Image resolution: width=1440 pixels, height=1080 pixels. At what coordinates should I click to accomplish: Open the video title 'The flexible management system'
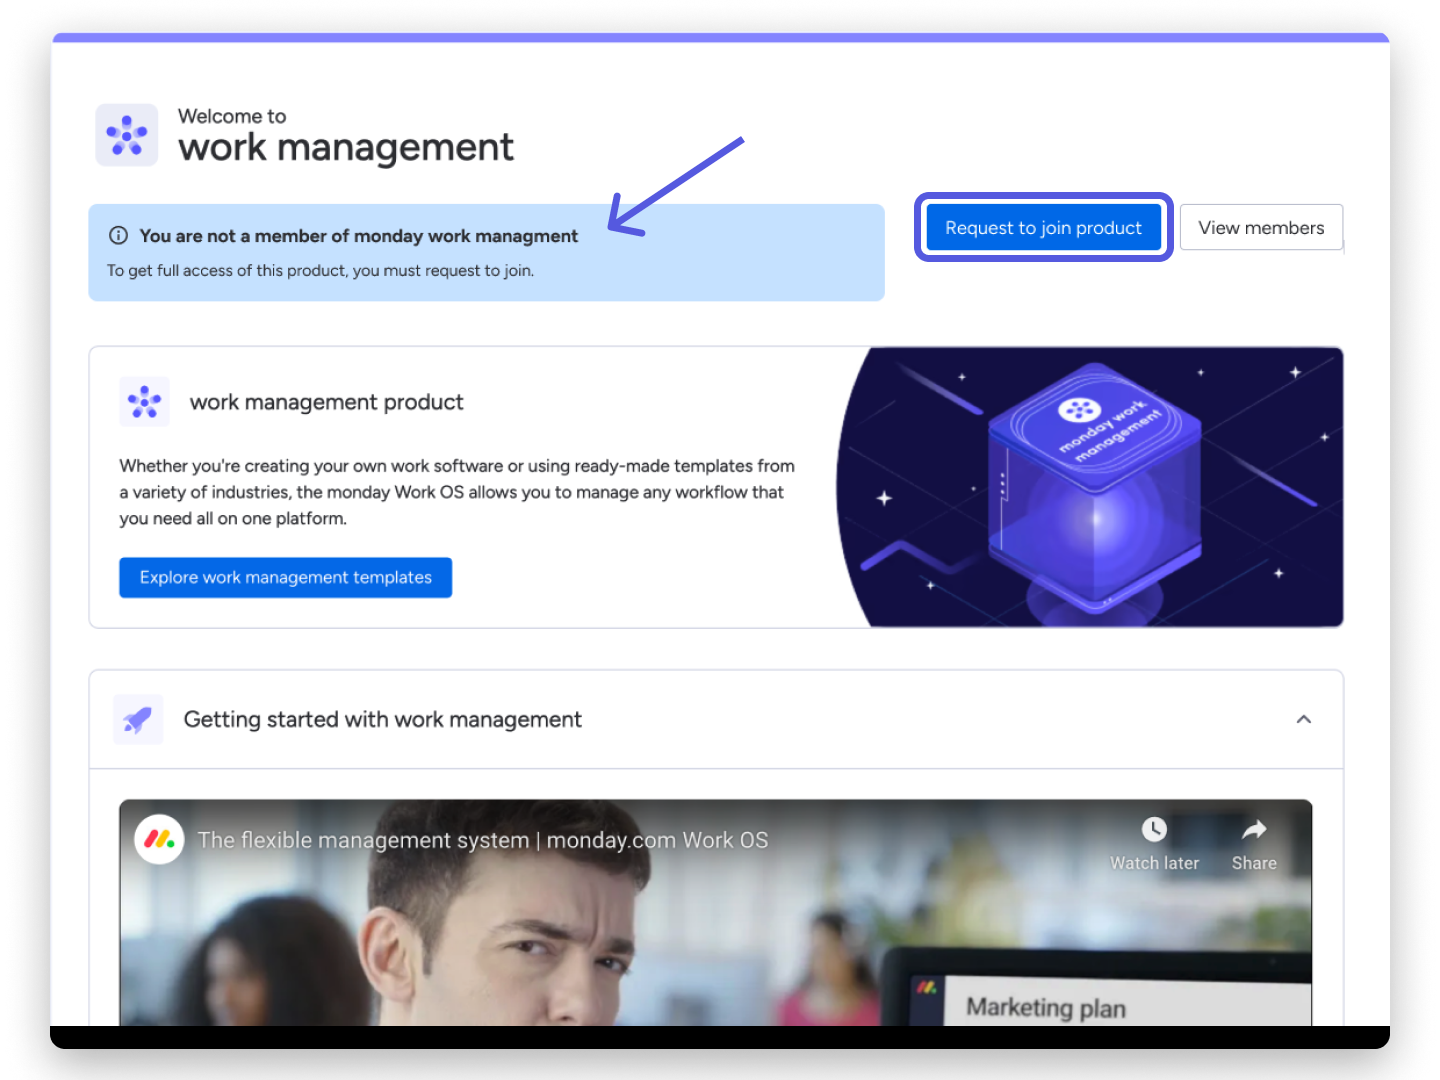(x=483, y=840)
